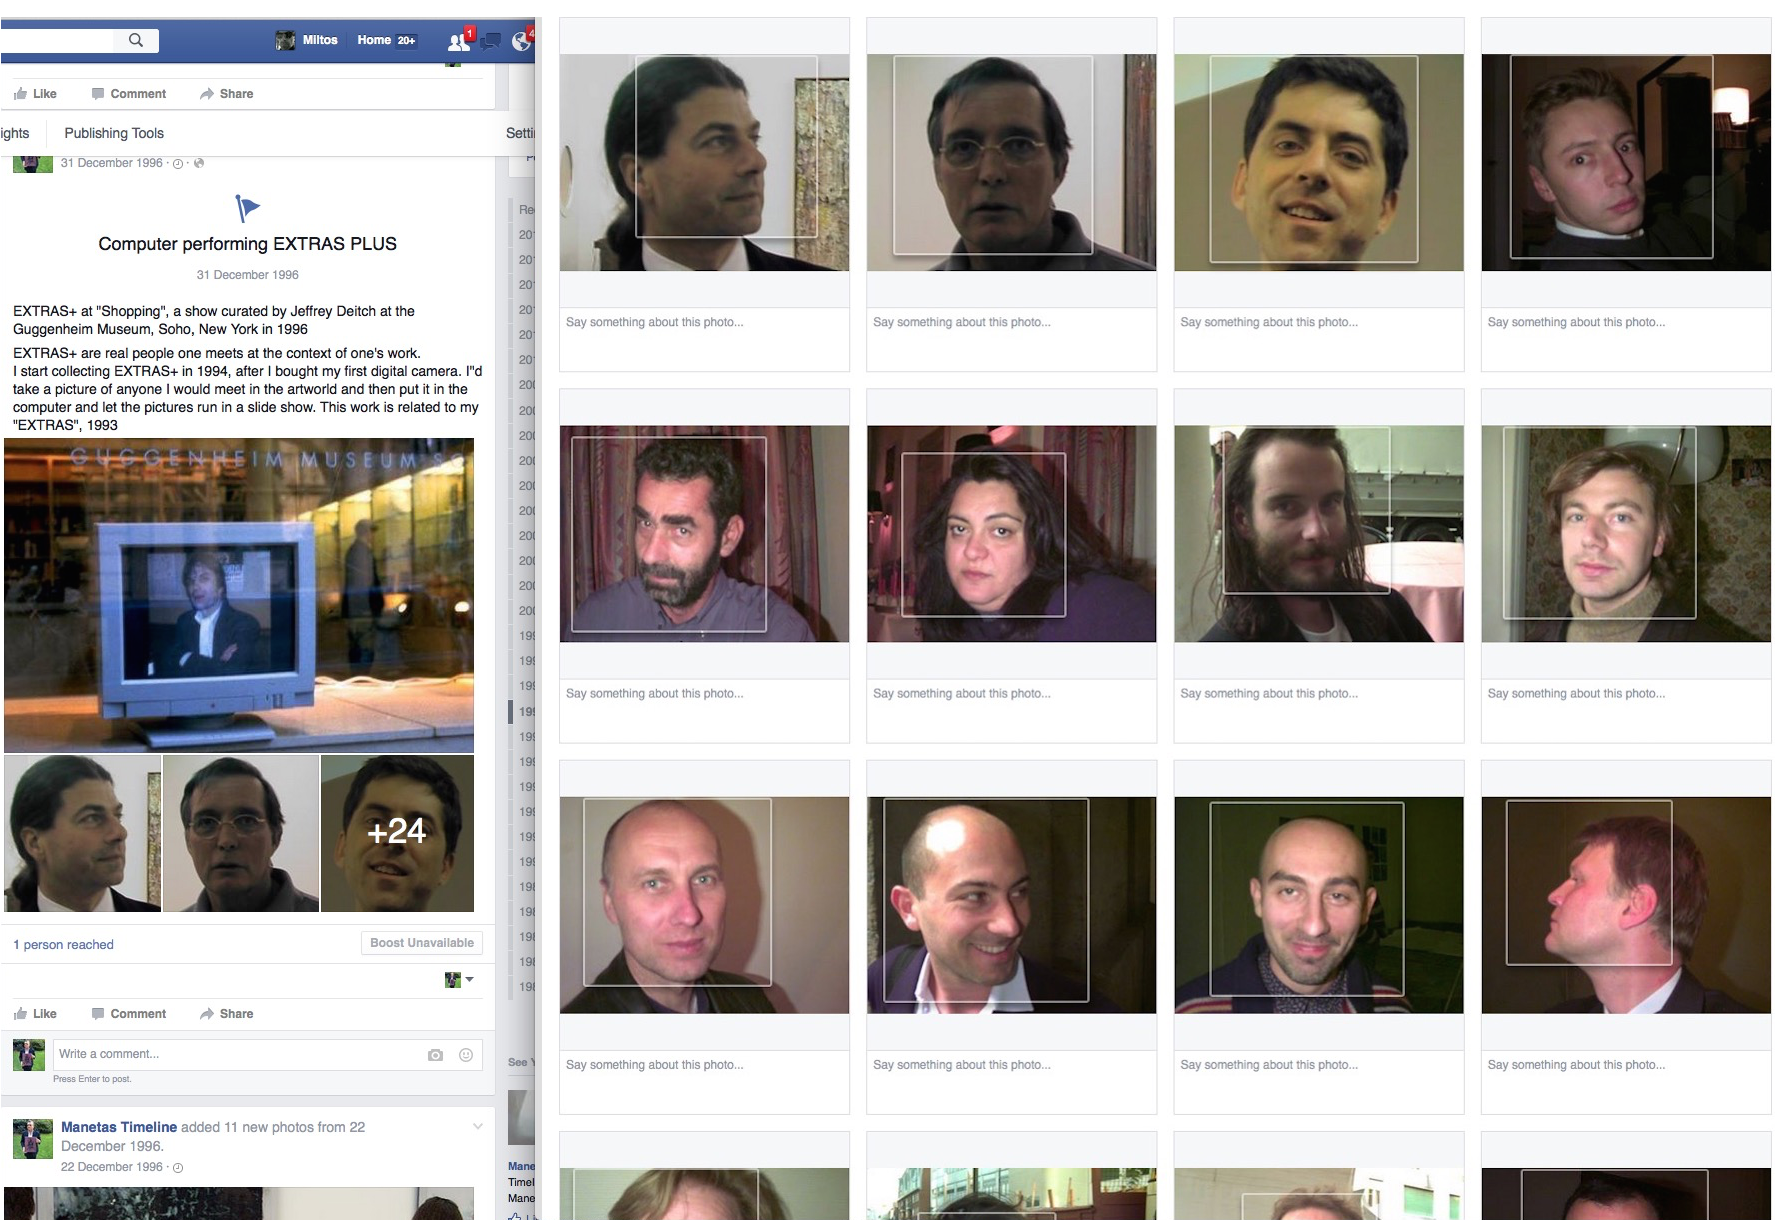Screen dimensions: 1783x1220
Task: Click clock icon beside 31 December 1996
Action: click(x=178, y=164)
